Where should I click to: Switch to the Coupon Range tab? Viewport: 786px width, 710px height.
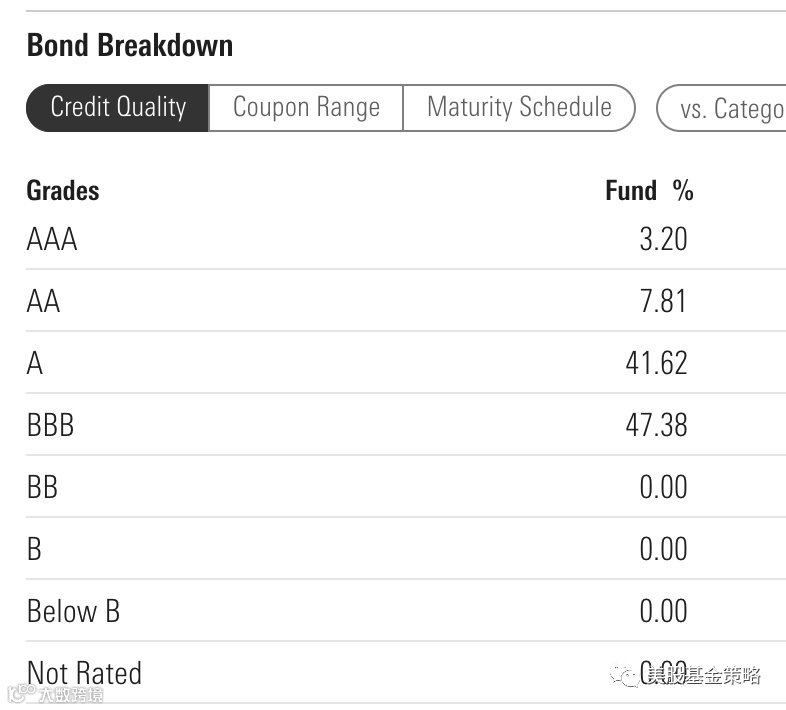coord(306,108)
